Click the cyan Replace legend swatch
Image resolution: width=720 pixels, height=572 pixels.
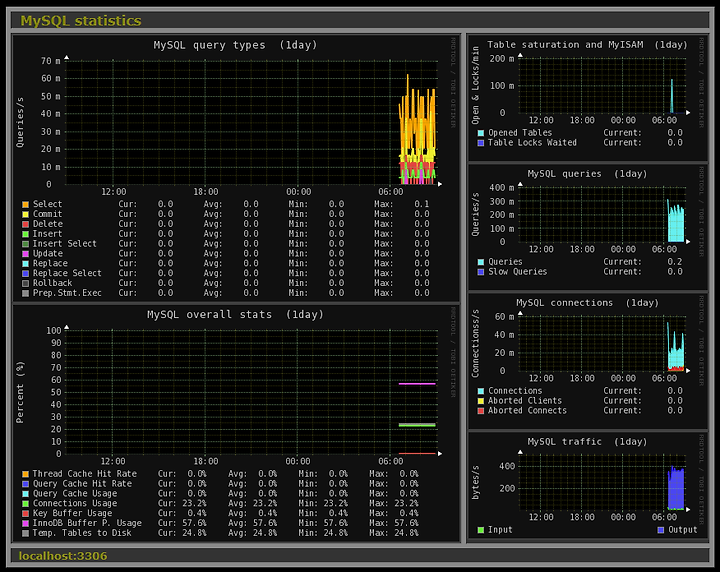[25, 264]
